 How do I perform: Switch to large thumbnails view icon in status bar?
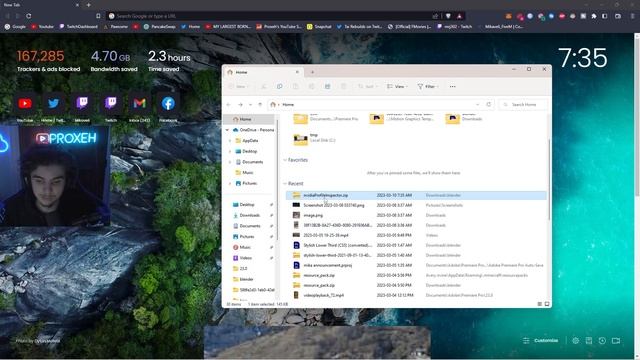547,304
